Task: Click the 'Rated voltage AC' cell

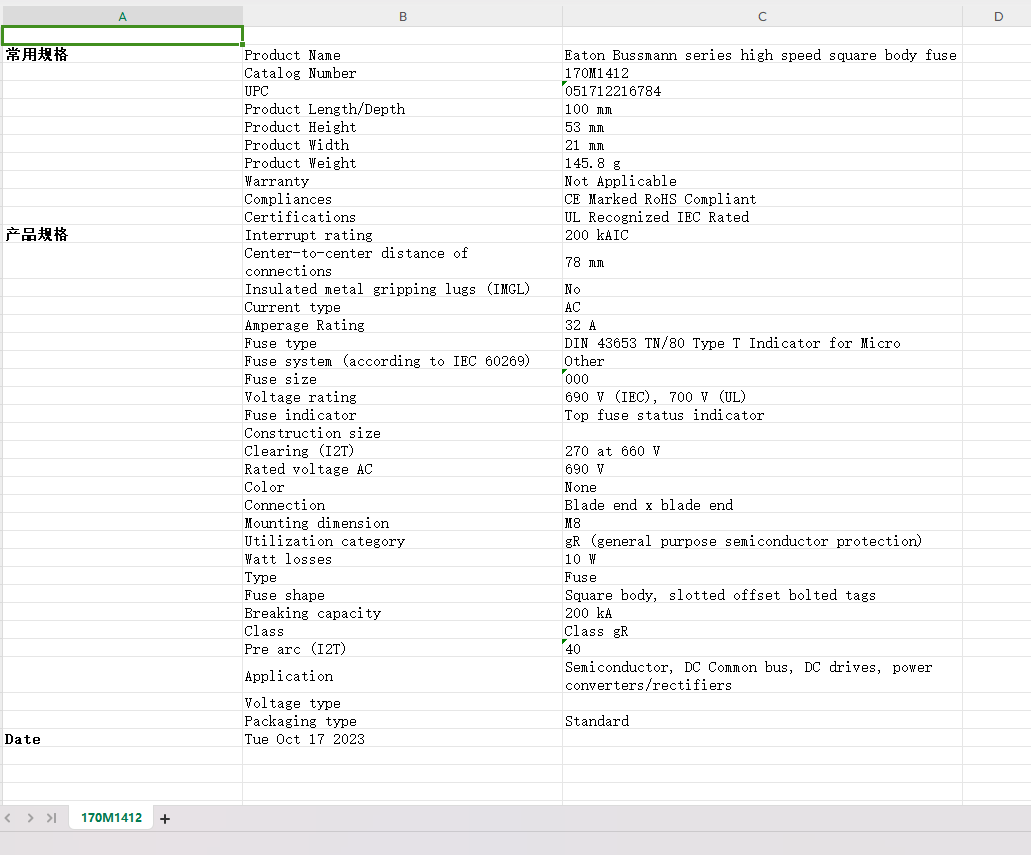Action: [x=402, y=469]
